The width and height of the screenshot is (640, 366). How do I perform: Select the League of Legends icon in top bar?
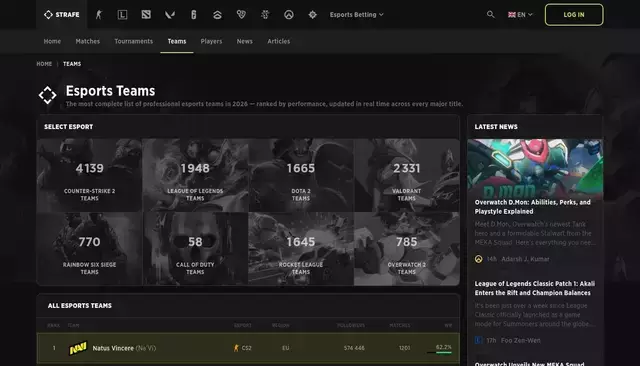tap(122, 15)
